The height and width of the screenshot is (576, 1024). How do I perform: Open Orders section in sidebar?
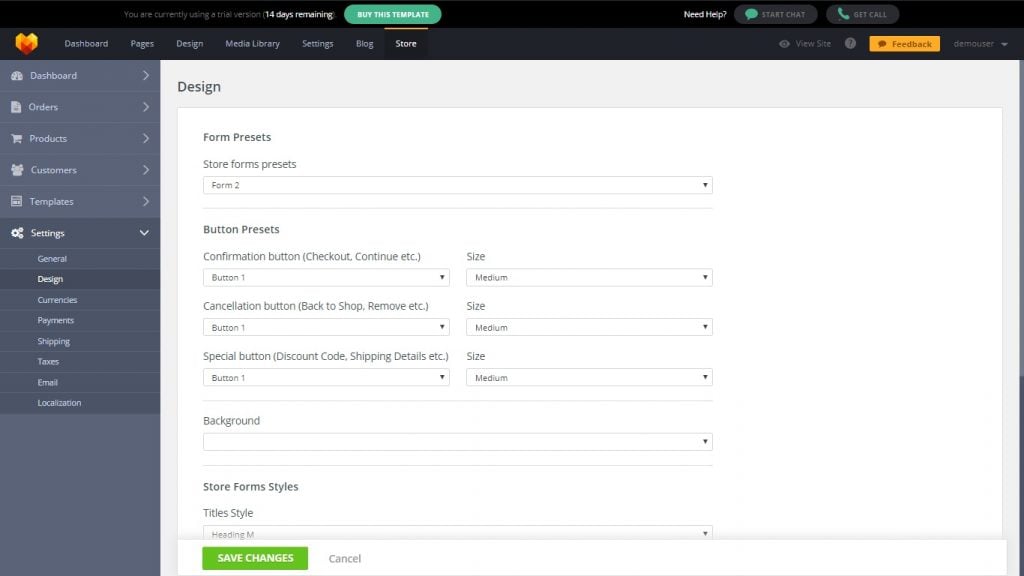tap(80, 107)
